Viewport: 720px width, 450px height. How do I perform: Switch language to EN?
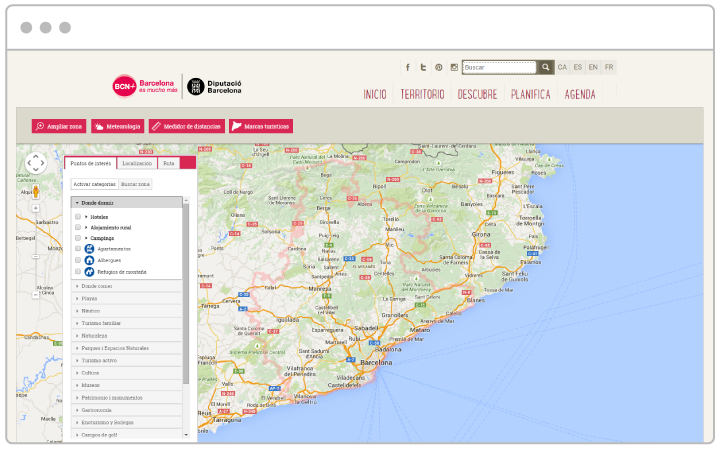[593, 68]
